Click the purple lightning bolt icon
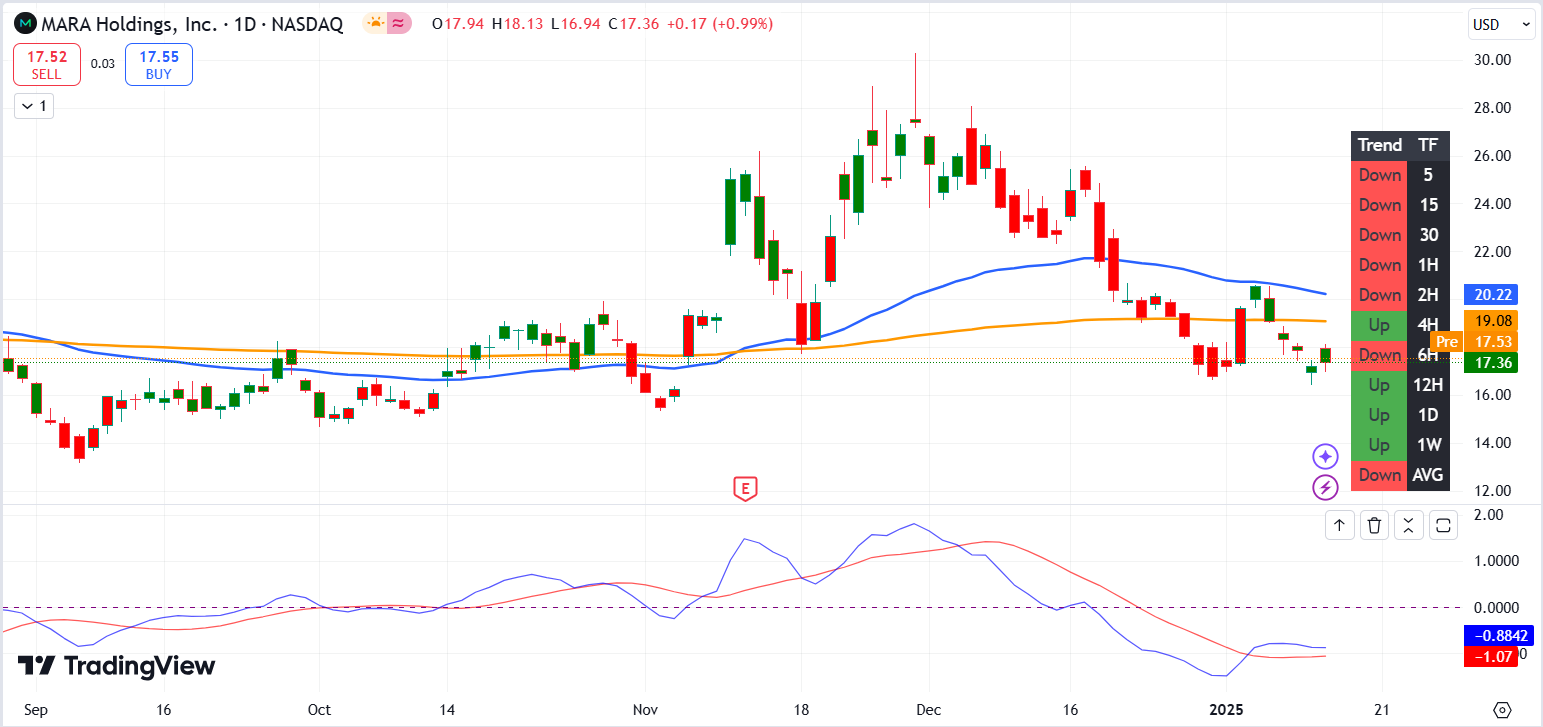This screenshot has width=1543, height=727. [x=1325, y=487]
